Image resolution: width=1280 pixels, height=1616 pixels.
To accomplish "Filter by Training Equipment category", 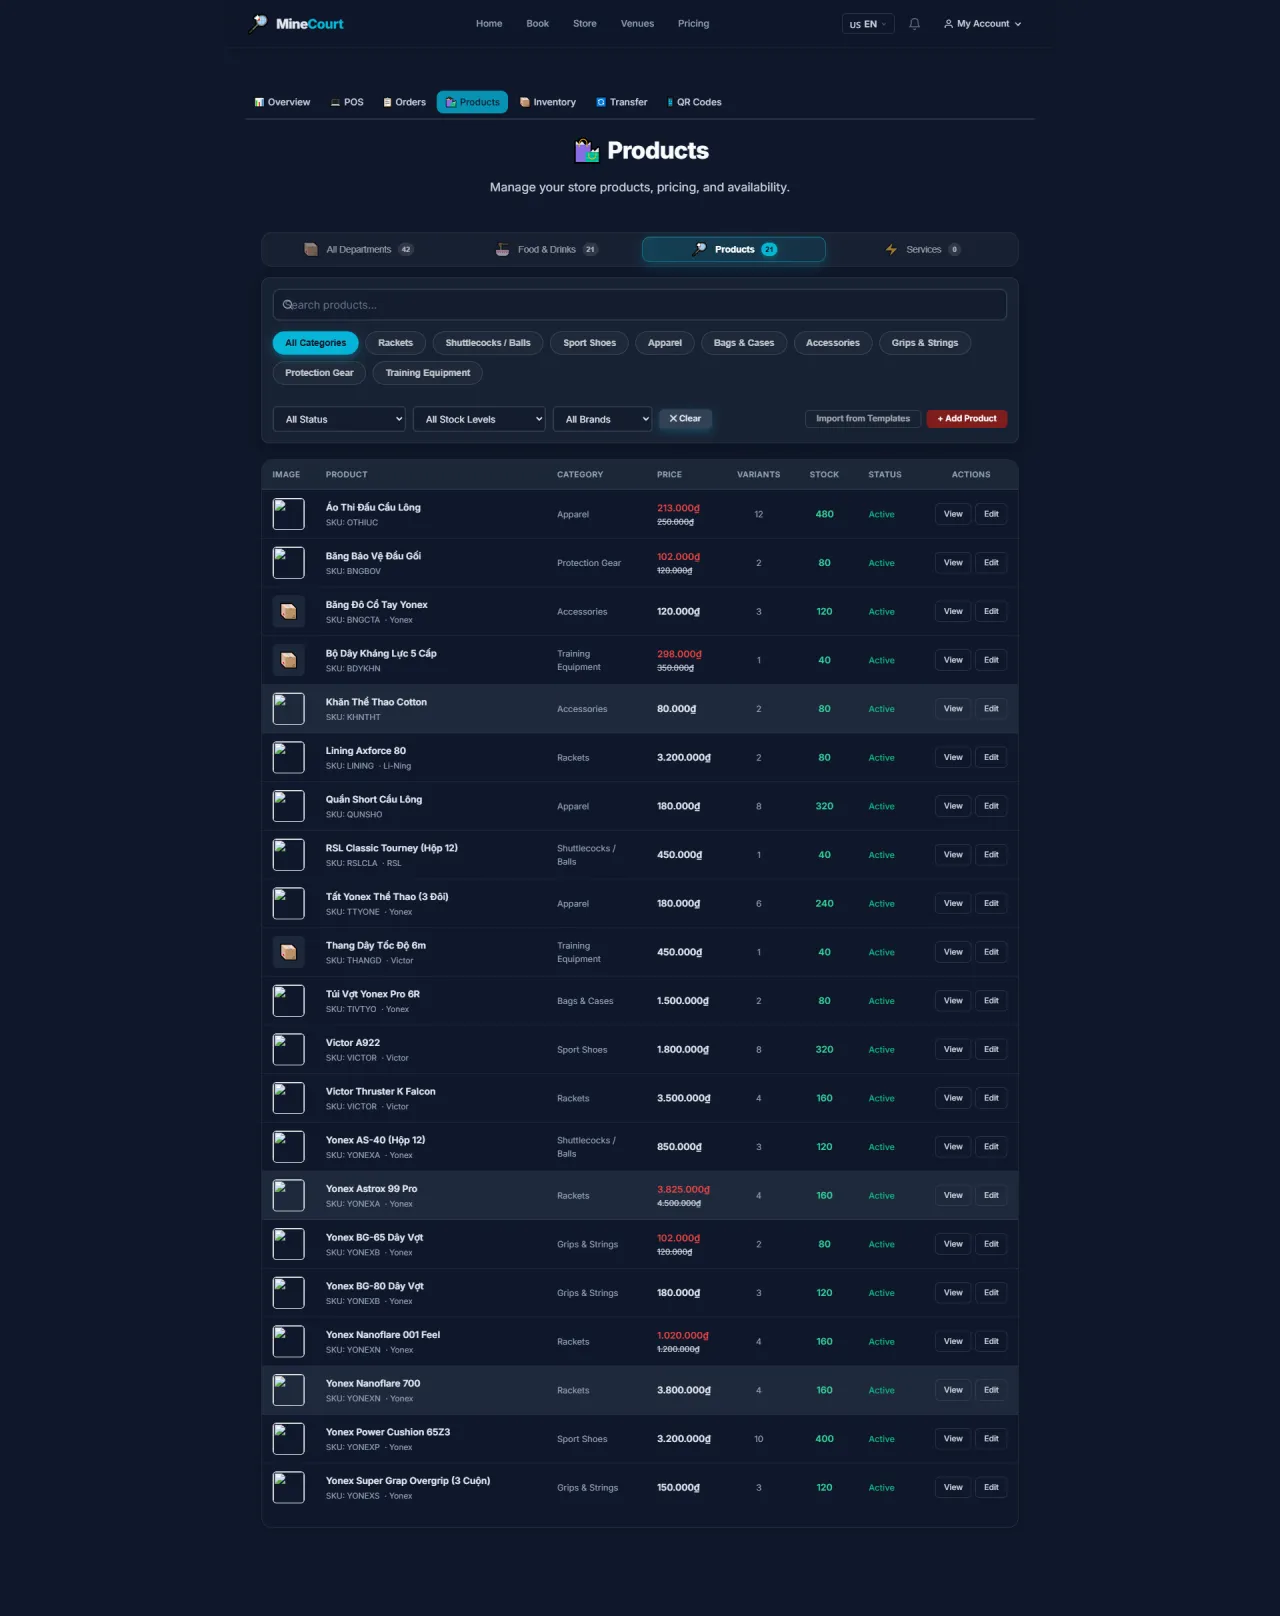I will pos(428,373).
